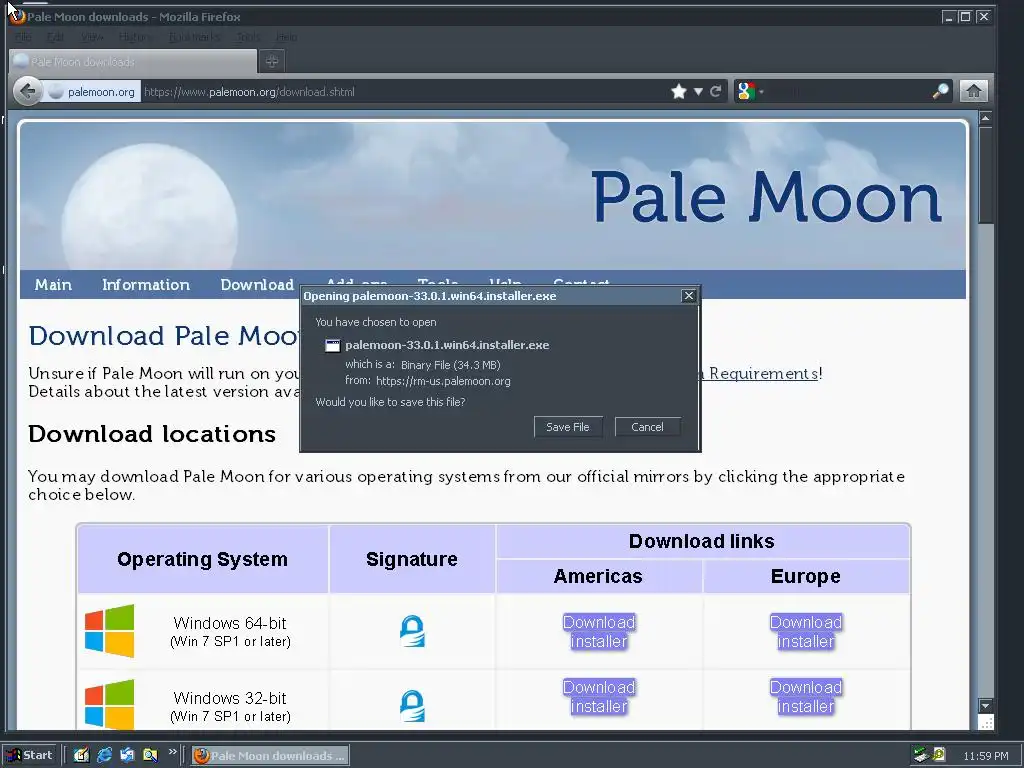Open the Start menu

tap(31, 755)
